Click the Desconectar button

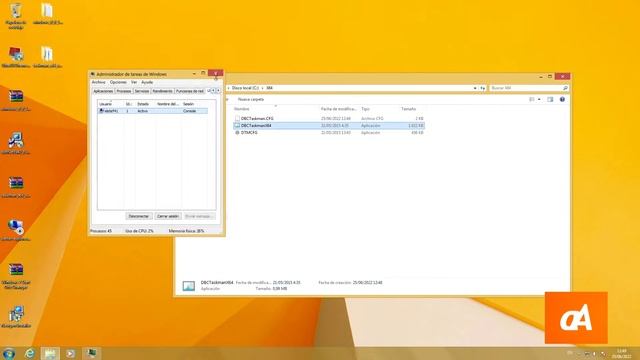139,216
